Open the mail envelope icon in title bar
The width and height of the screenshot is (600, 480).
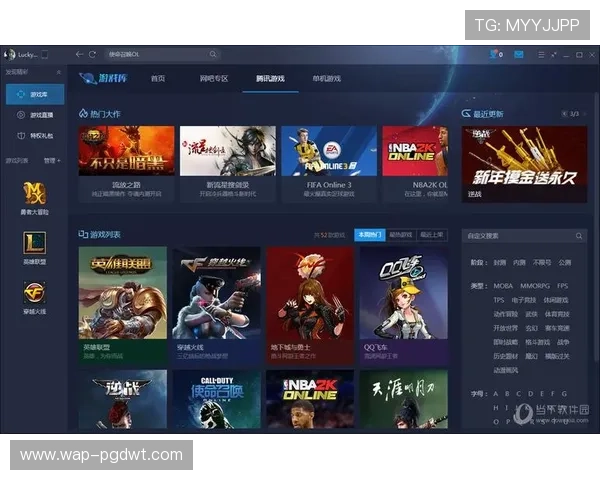(x=519, y=54)
